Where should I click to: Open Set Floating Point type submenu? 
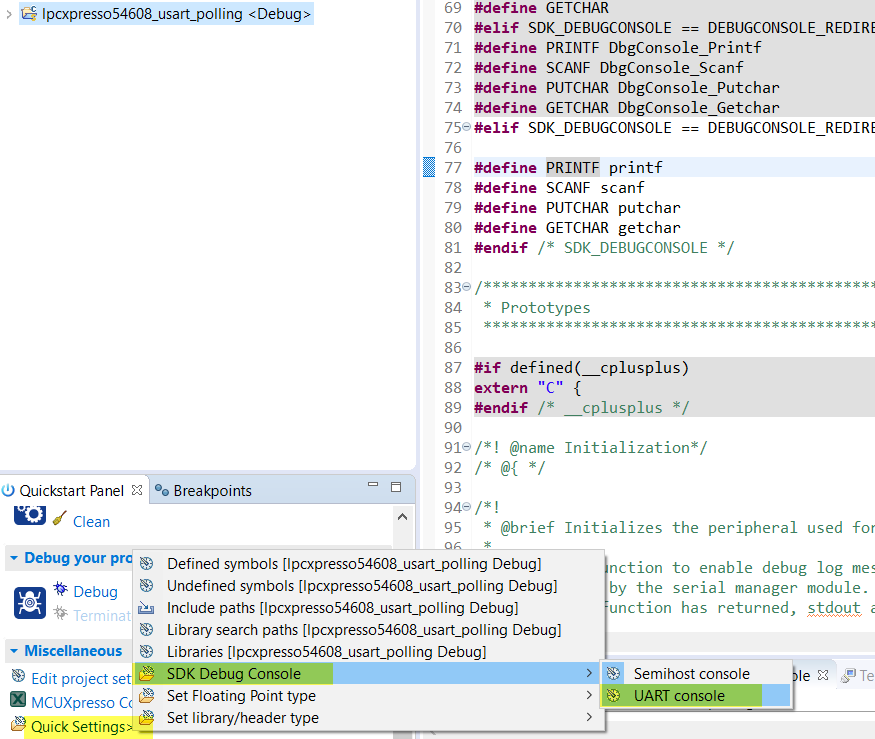(369, 695)
